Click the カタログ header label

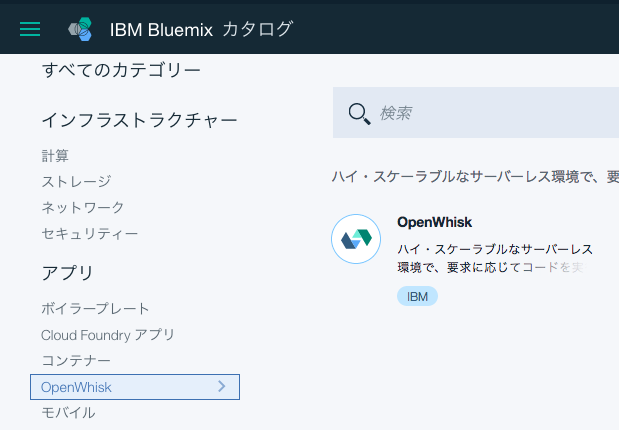tap(257, 29)
